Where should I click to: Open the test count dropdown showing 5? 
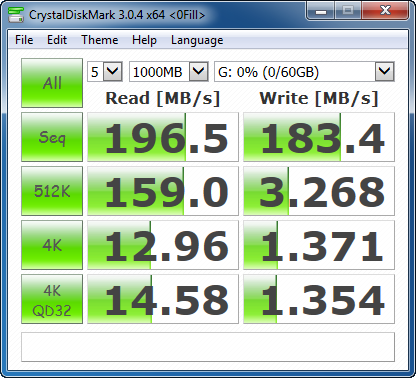[x=105, y=71]
